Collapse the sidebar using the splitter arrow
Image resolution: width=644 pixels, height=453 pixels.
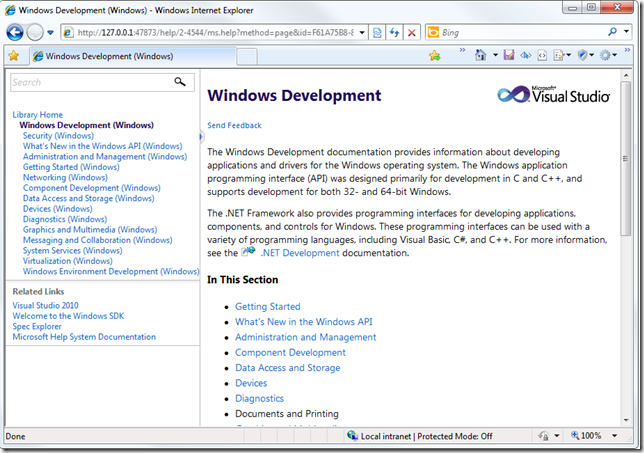pos(201,137)
